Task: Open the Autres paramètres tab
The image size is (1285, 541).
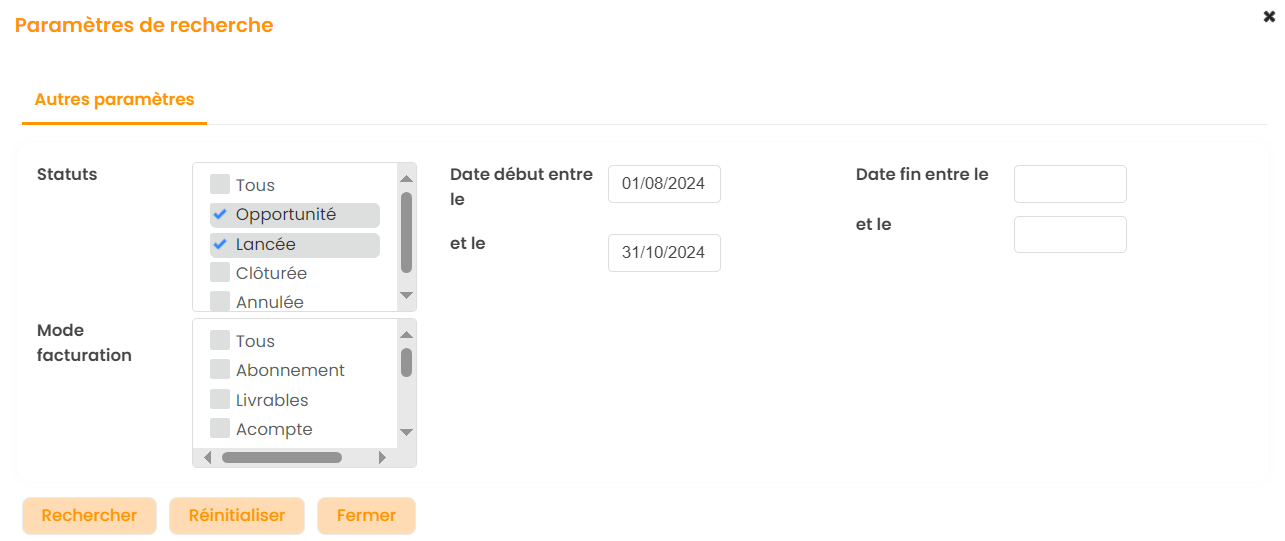Action: point(114,100)
